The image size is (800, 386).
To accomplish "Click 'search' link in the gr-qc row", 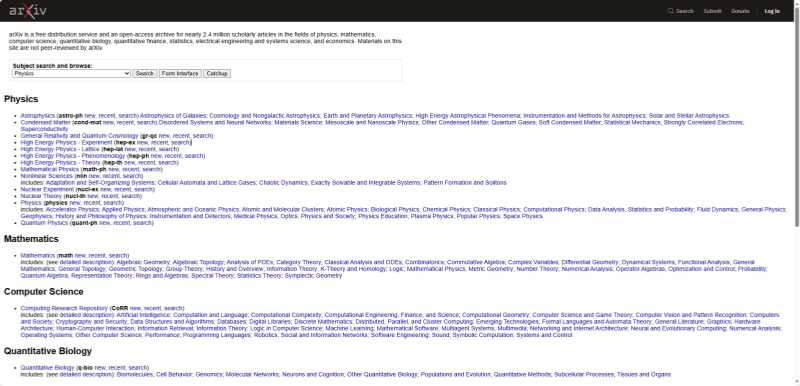I will pos(202,136).
